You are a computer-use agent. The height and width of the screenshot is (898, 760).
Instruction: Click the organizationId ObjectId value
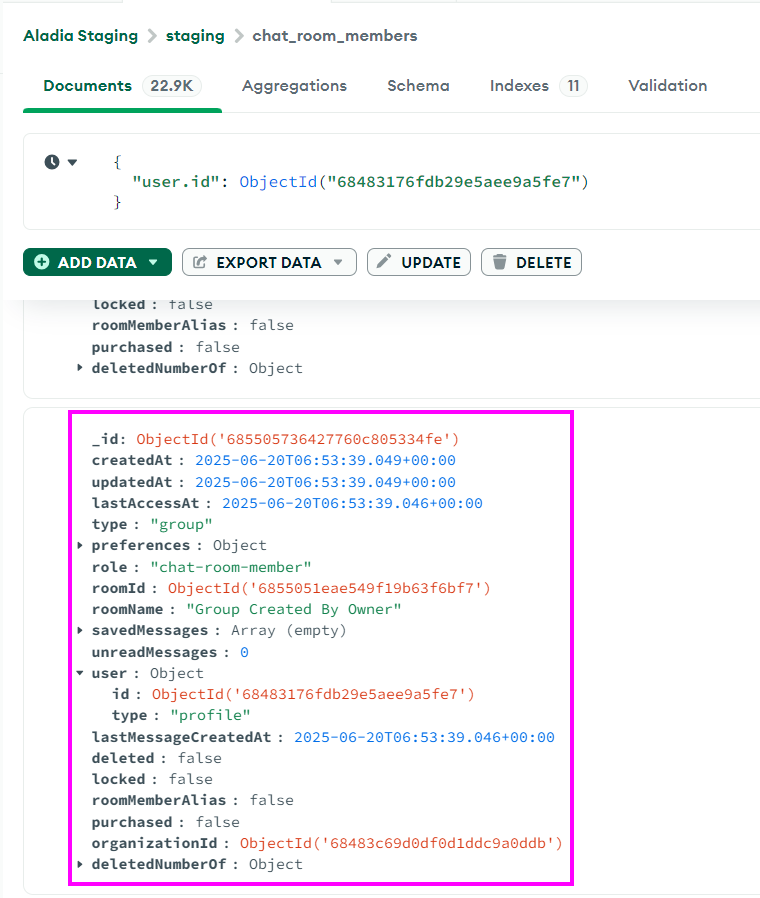tap(401, 843)
